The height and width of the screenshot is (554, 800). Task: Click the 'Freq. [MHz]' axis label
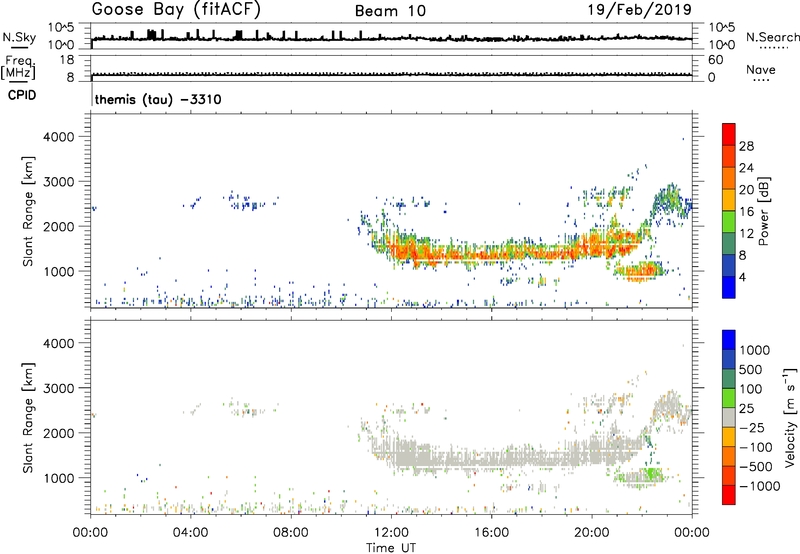19,68
